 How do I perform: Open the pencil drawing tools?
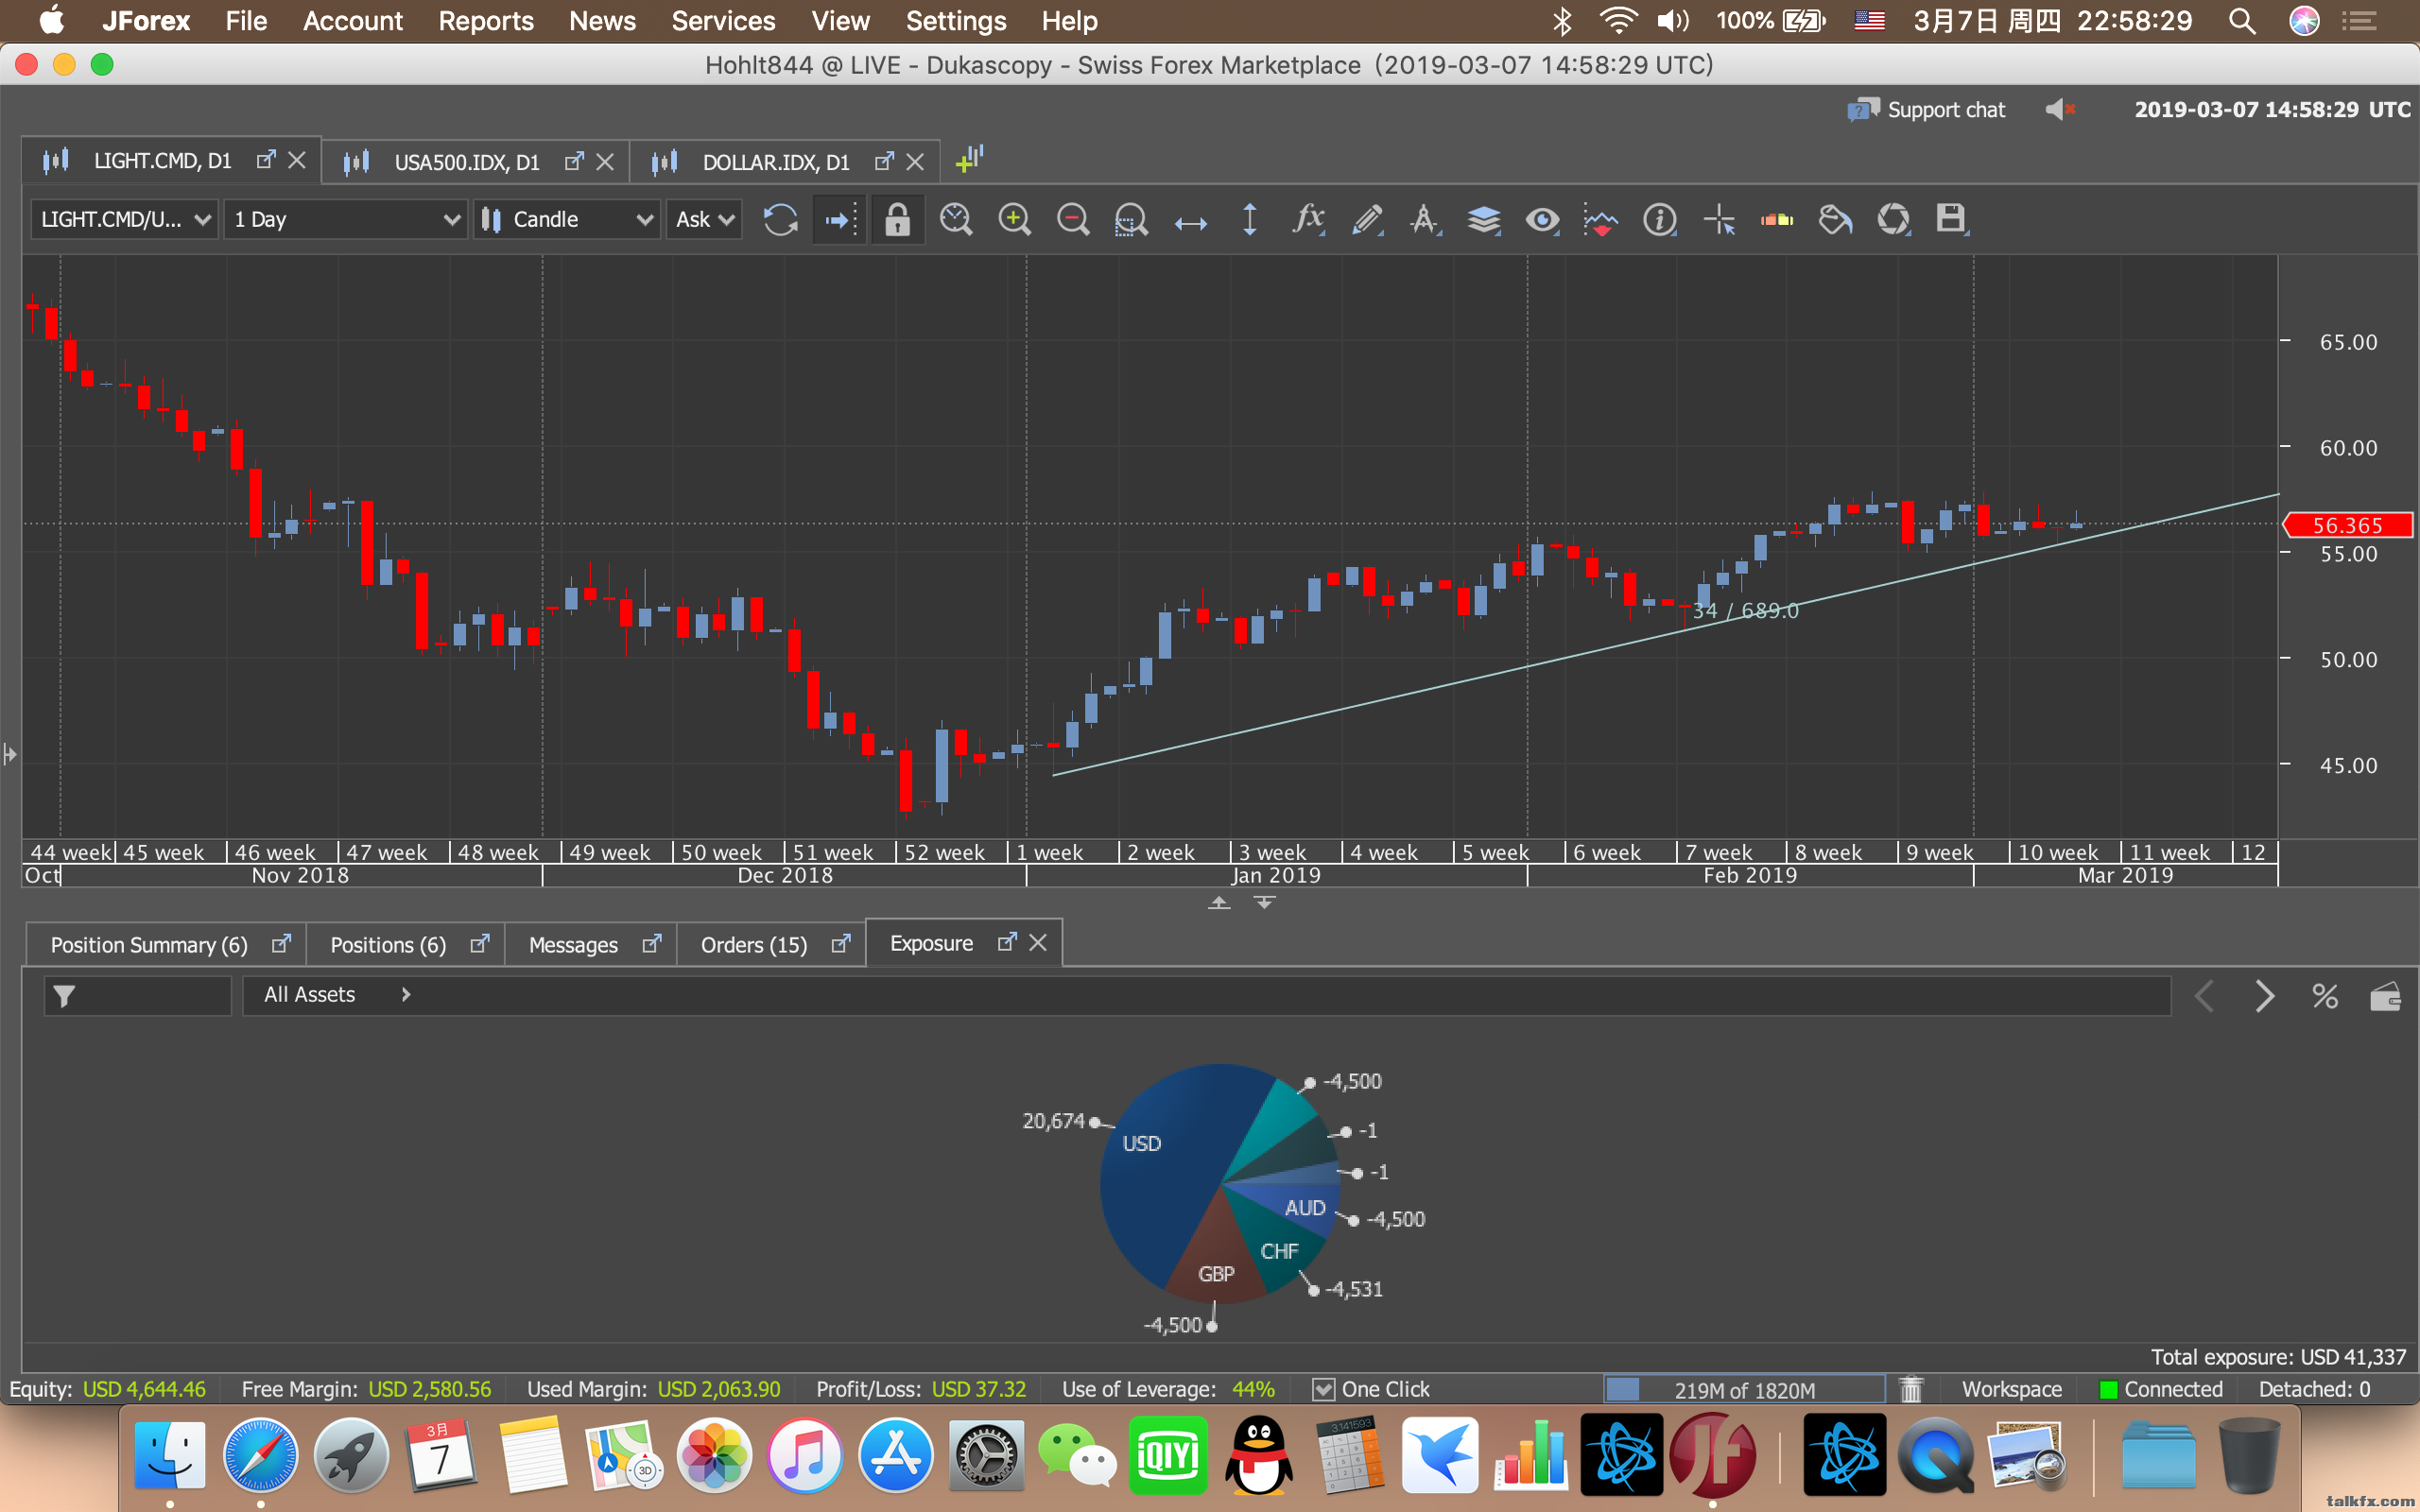(1367, 219)
